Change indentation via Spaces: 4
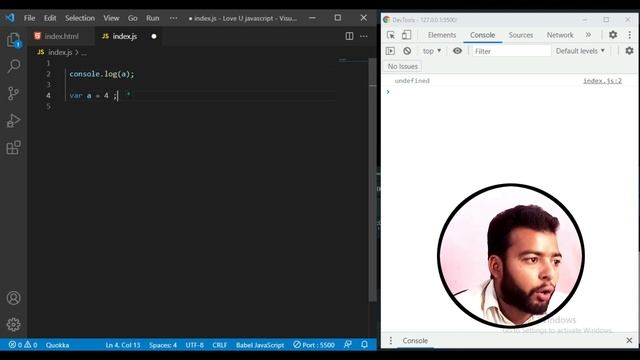640x360 pixels. point(163,345)
